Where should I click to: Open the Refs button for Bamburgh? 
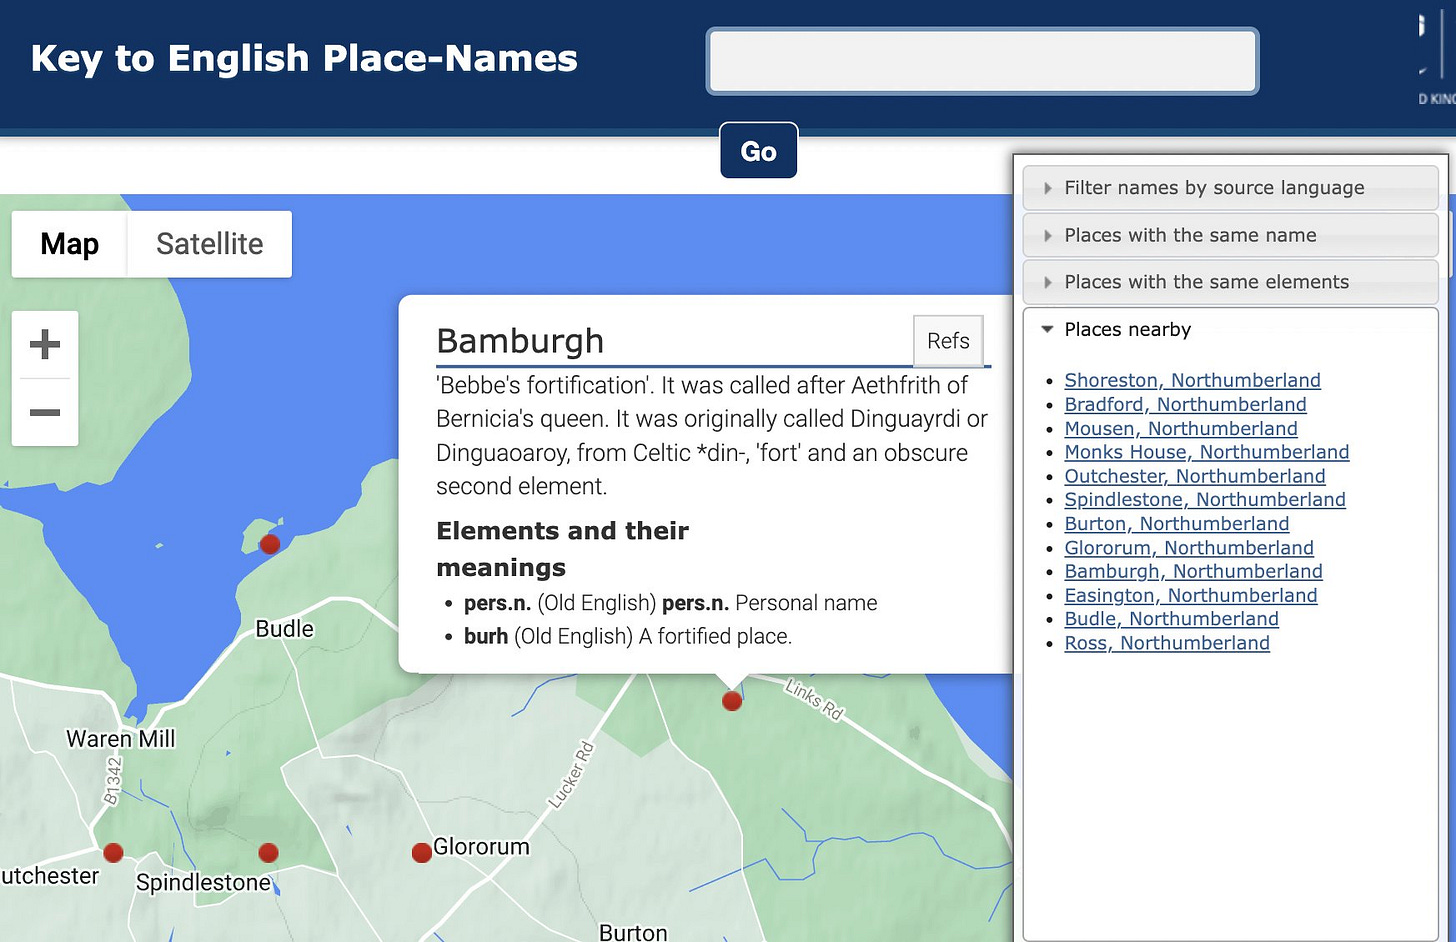tap(948, 341)
